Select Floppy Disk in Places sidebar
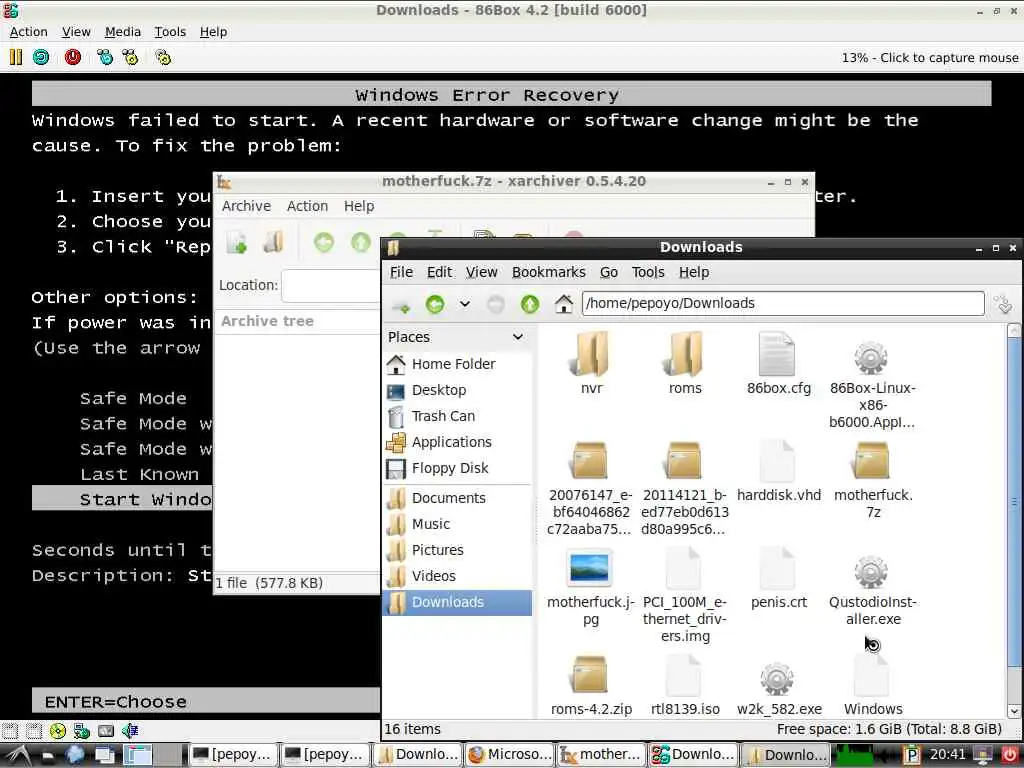Image resolution: width=1024 pixels, height=768 pixels. pos(457,468)
